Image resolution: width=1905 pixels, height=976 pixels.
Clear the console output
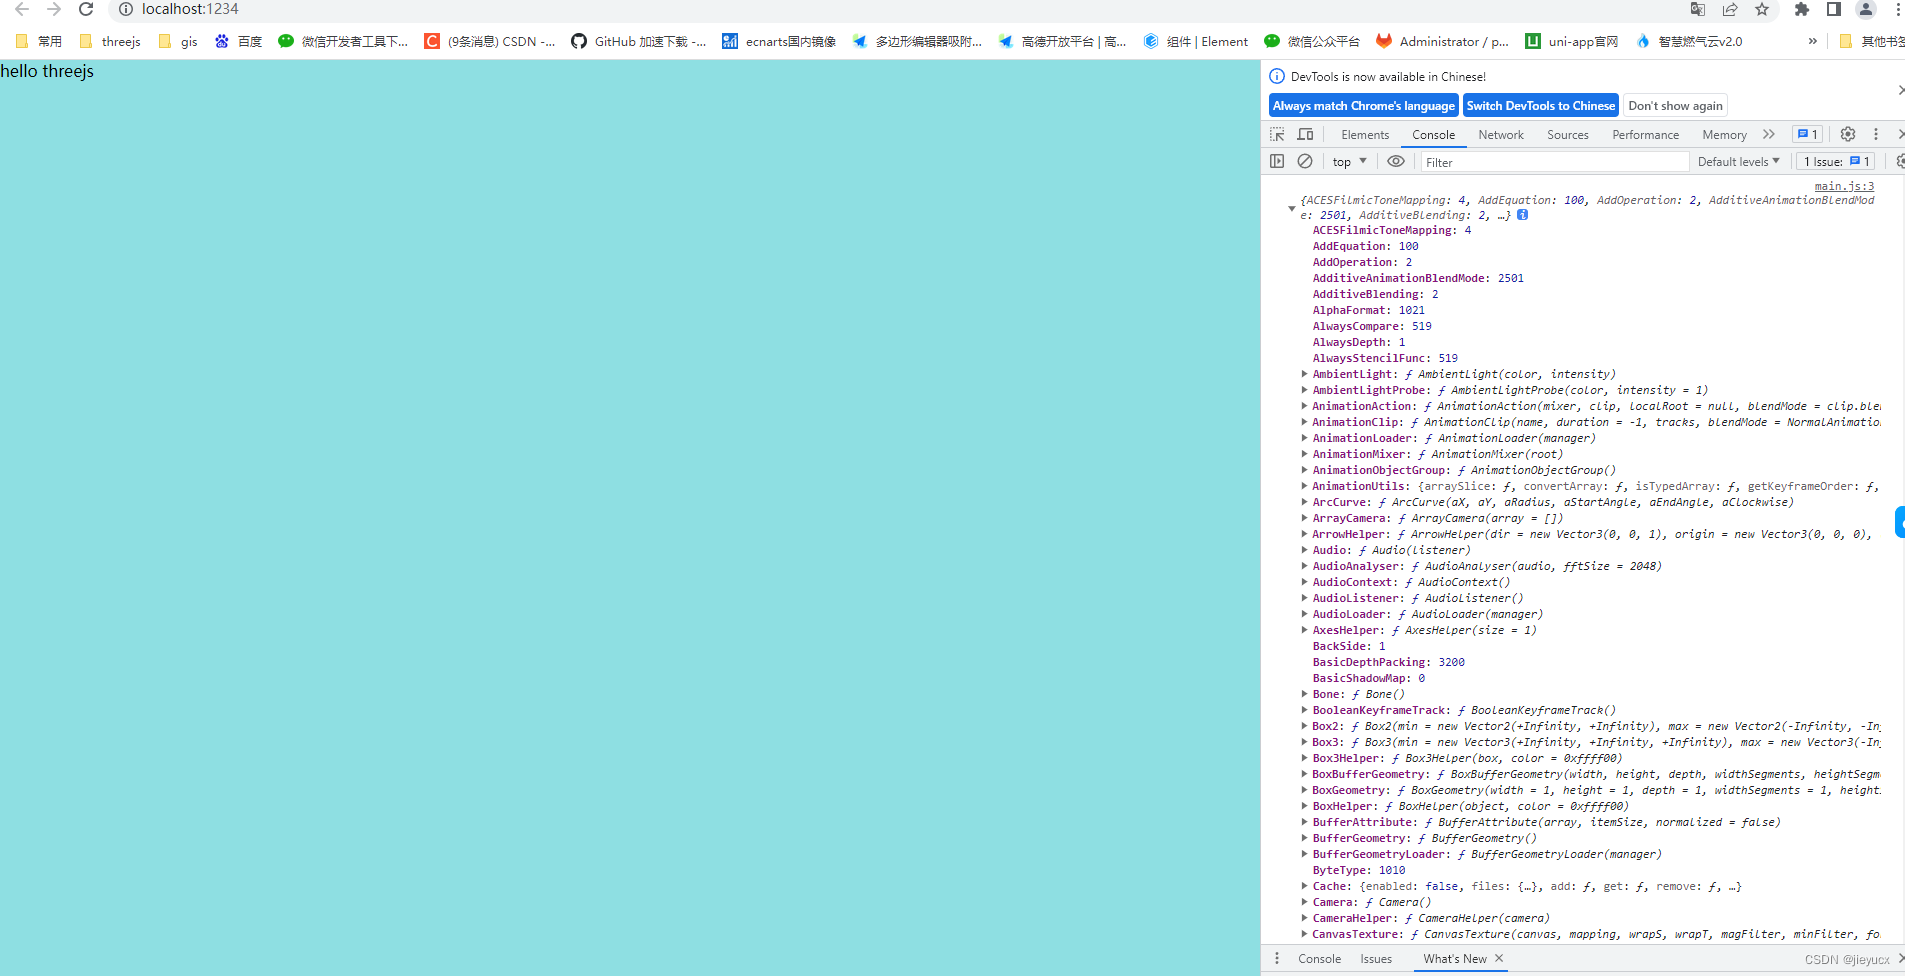(x=1305, y=161)
